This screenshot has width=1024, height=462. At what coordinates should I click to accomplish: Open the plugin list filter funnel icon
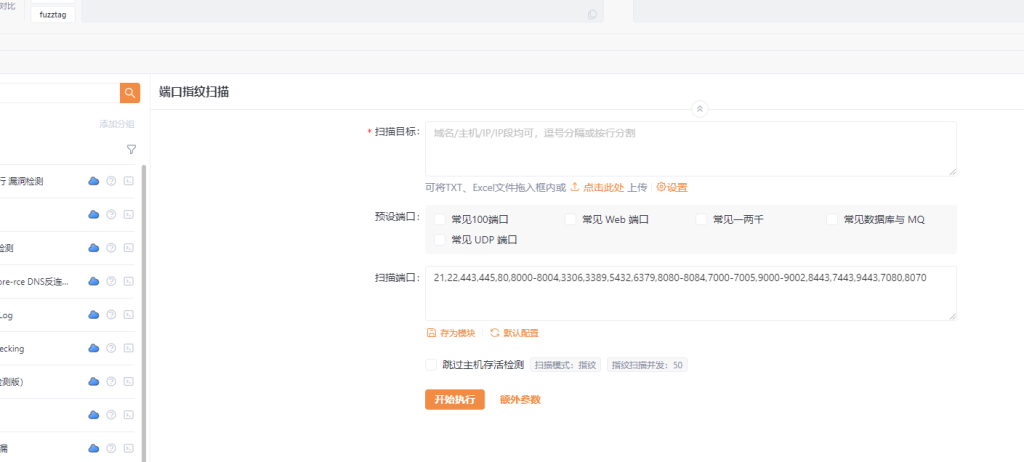pyautogui.click(x=130, y=149)
